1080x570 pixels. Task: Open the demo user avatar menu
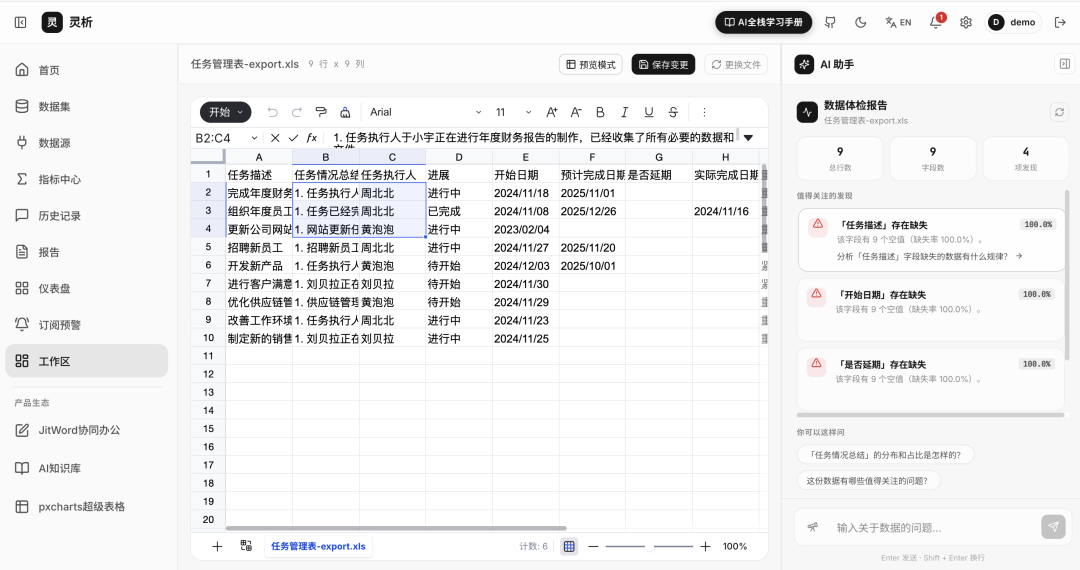[x=1012, y=23]
